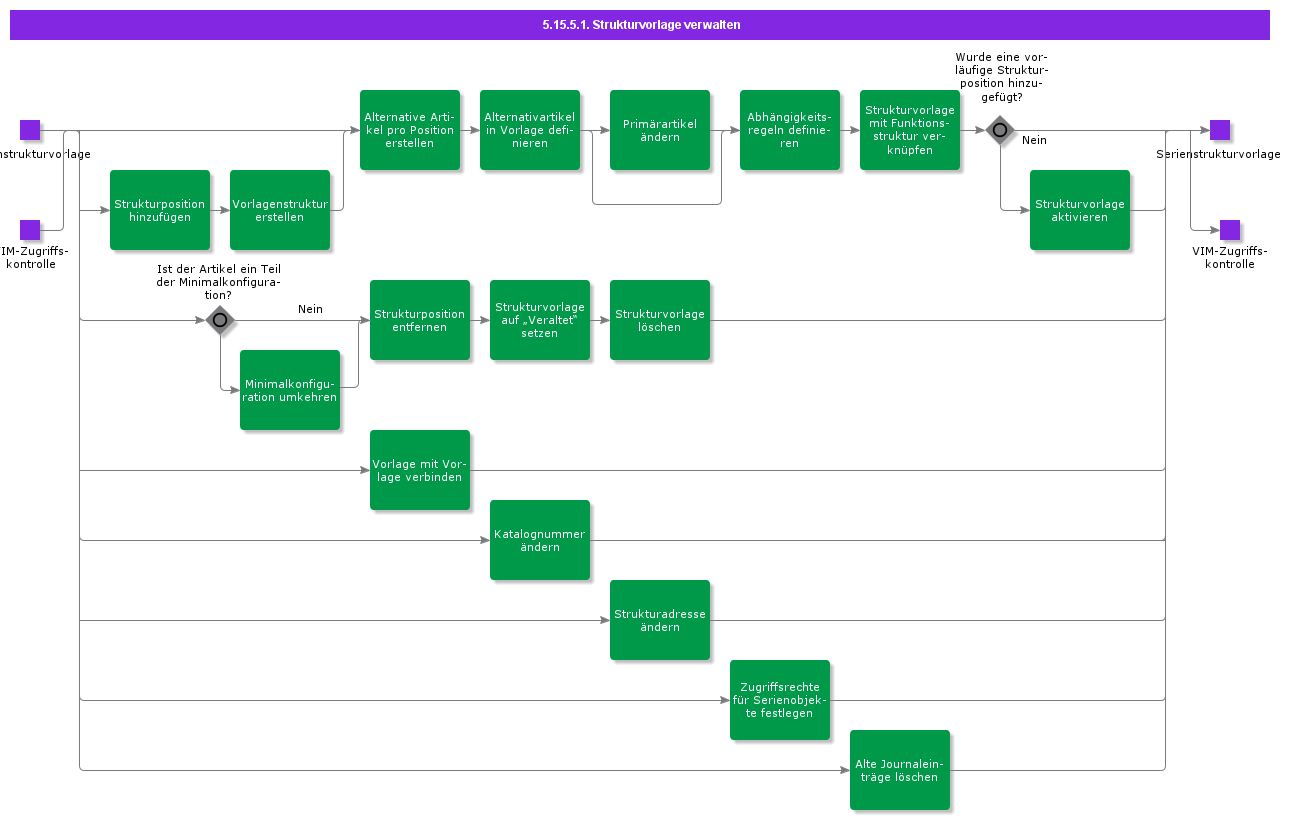1293x820 pixels.
Task: Open 'Strukturvorlage mit Funktionsstruktur verknüpfen' step
Action: [x=910, y=130]
